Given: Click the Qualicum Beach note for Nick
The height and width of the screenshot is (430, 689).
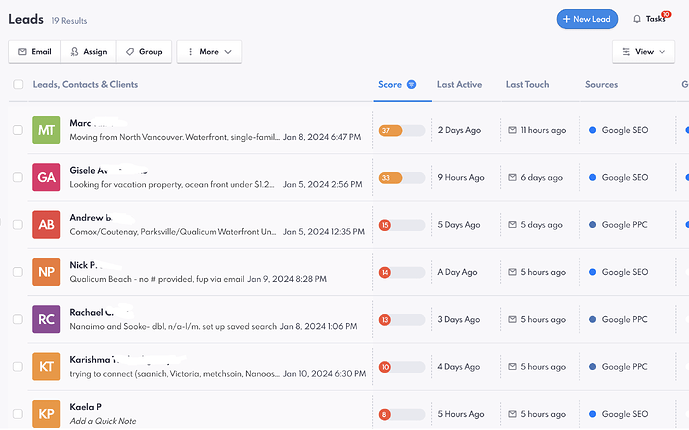Looking at the screenshot, I should [x=157, y=279].
